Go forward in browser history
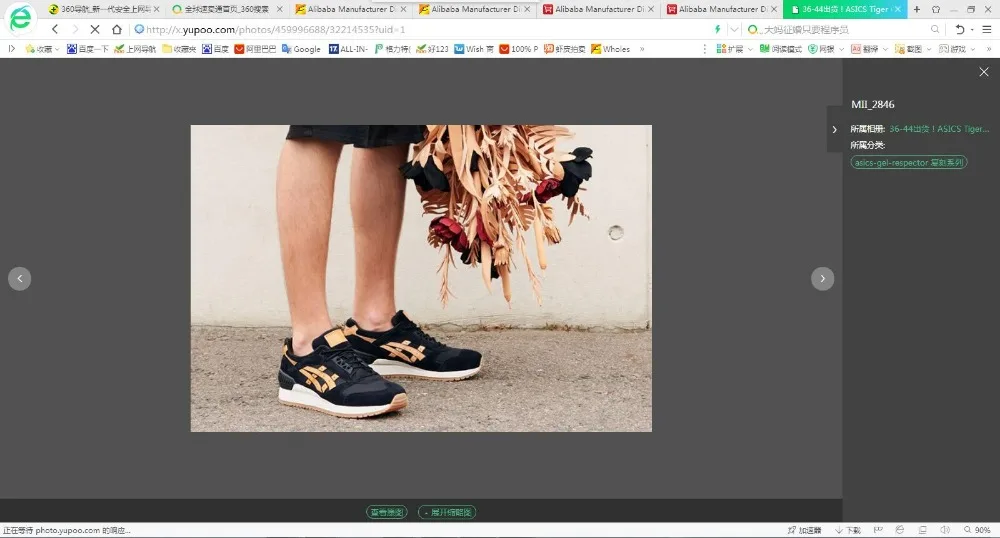 (75, 29)
